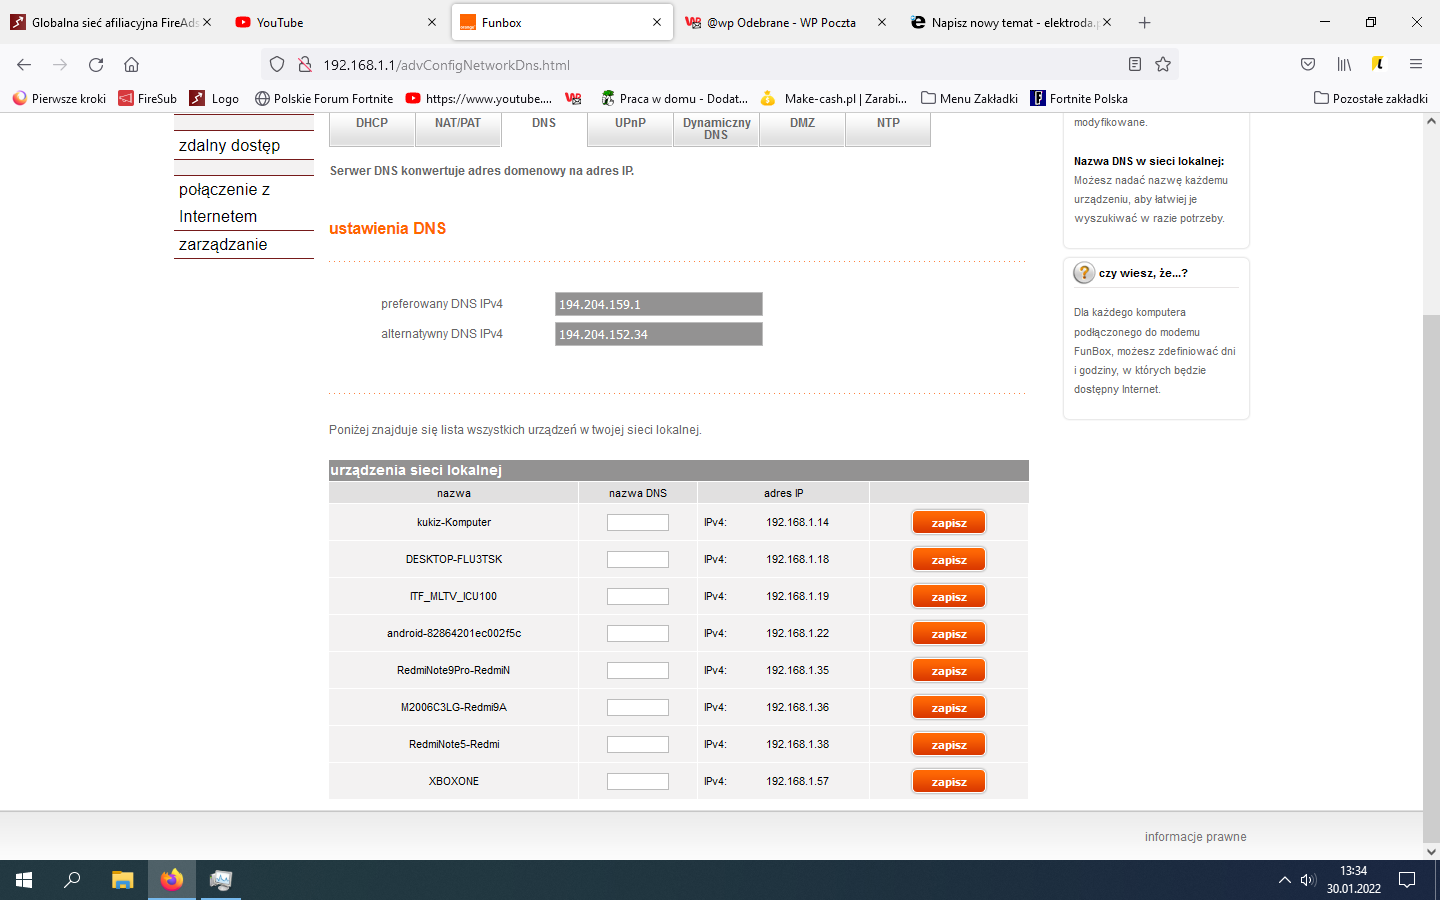Open Windows taskbar search

72,880
